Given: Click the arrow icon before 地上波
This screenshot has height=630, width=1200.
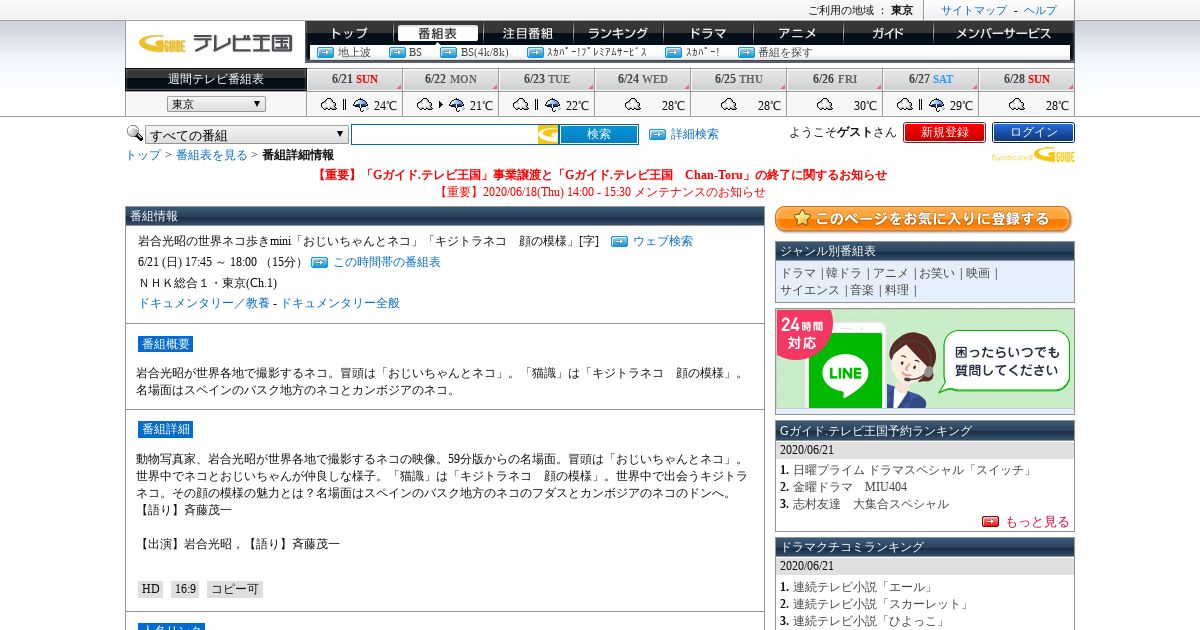Looking at the screenshot, I should (325, 52).
